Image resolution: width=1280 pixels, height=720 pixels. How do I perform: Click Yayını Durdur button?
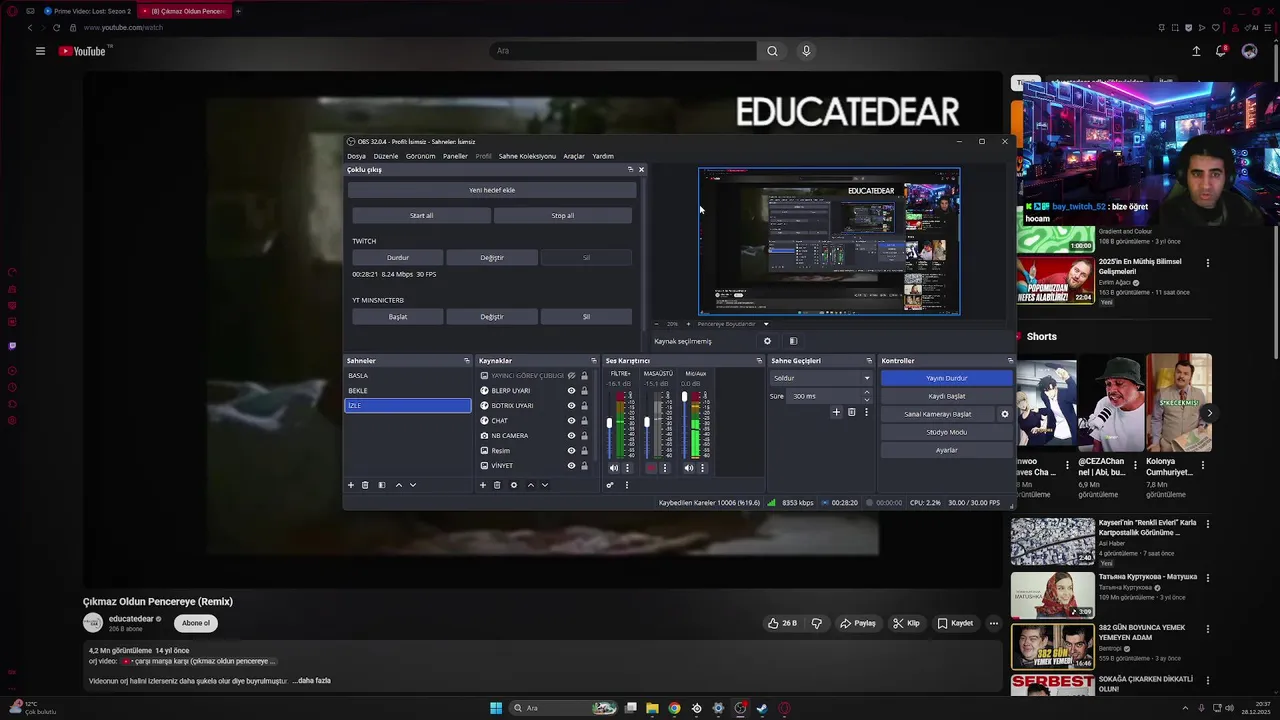pos(946,378)
